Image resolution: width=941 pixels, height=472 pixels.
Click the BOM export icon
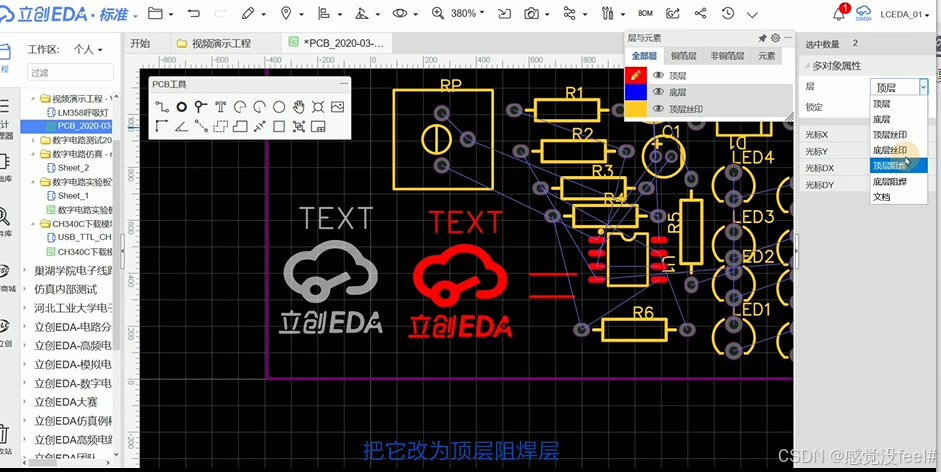point(645,13)
